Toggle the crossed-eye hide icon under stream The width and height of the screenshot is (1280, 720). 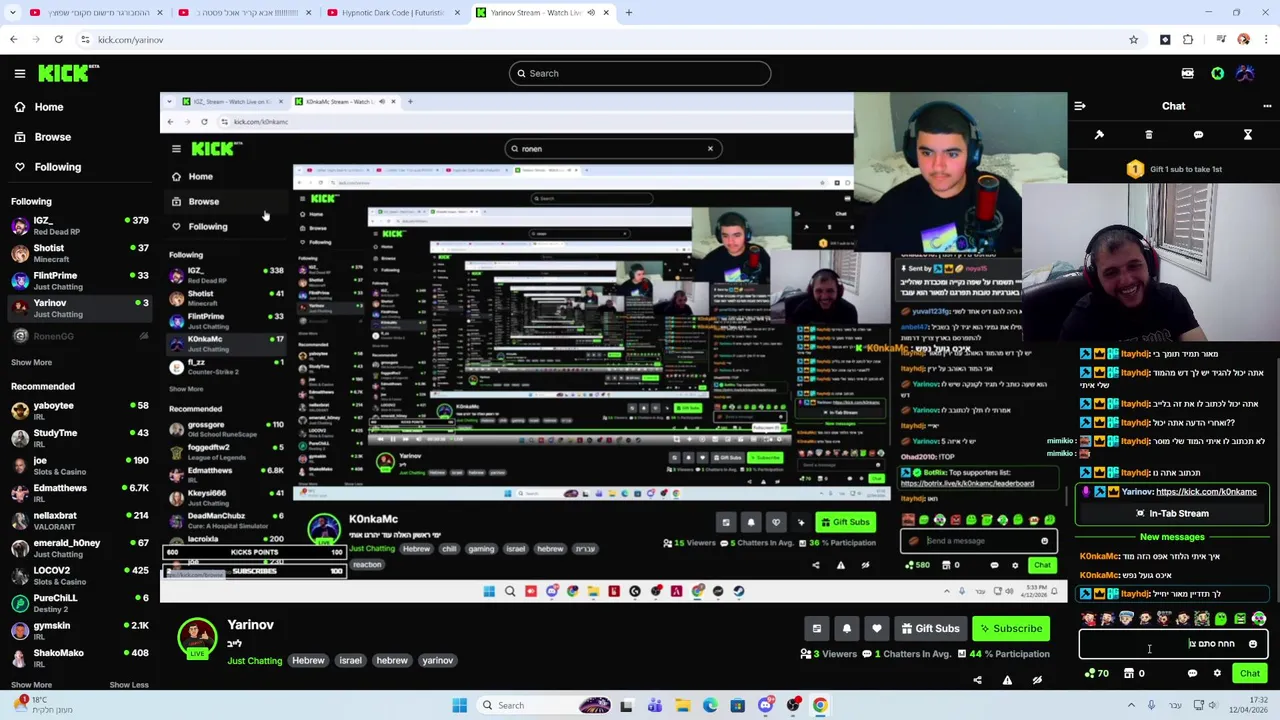(1037, 680)
